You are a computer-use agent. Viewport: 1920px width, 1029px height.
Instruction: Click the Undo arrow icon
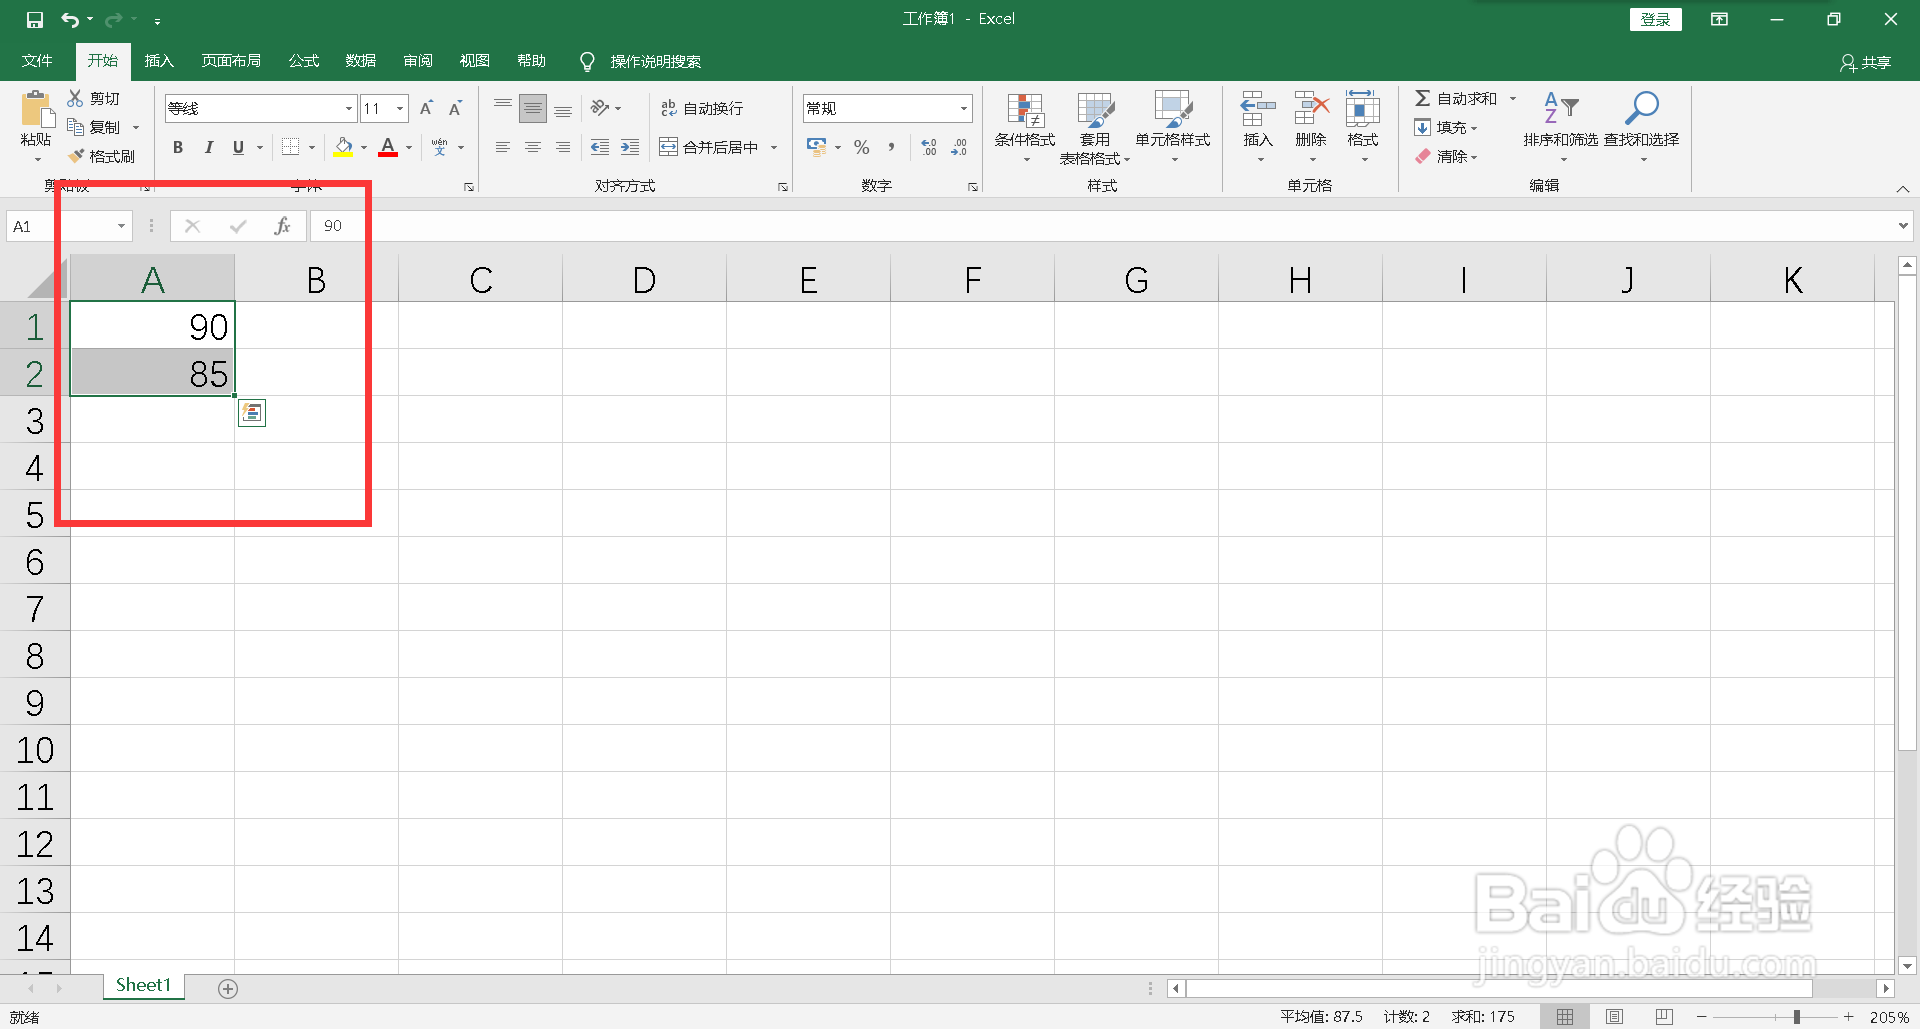coord(69,19)
